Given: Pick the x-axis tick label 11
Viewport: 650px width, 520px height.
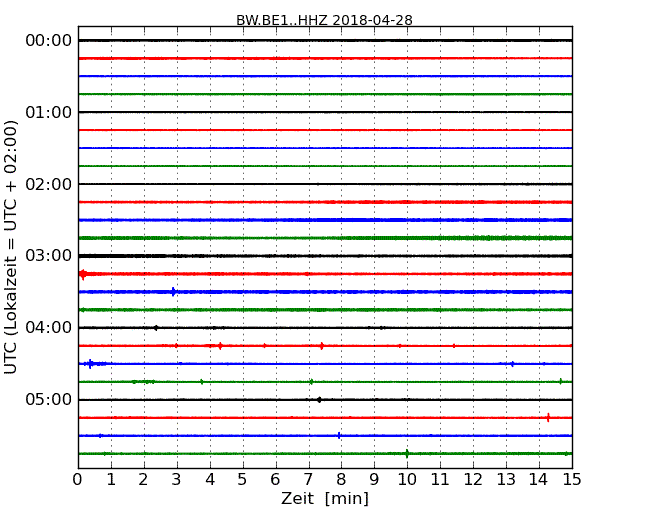Looking at the screenshot, I should point(440,480).
